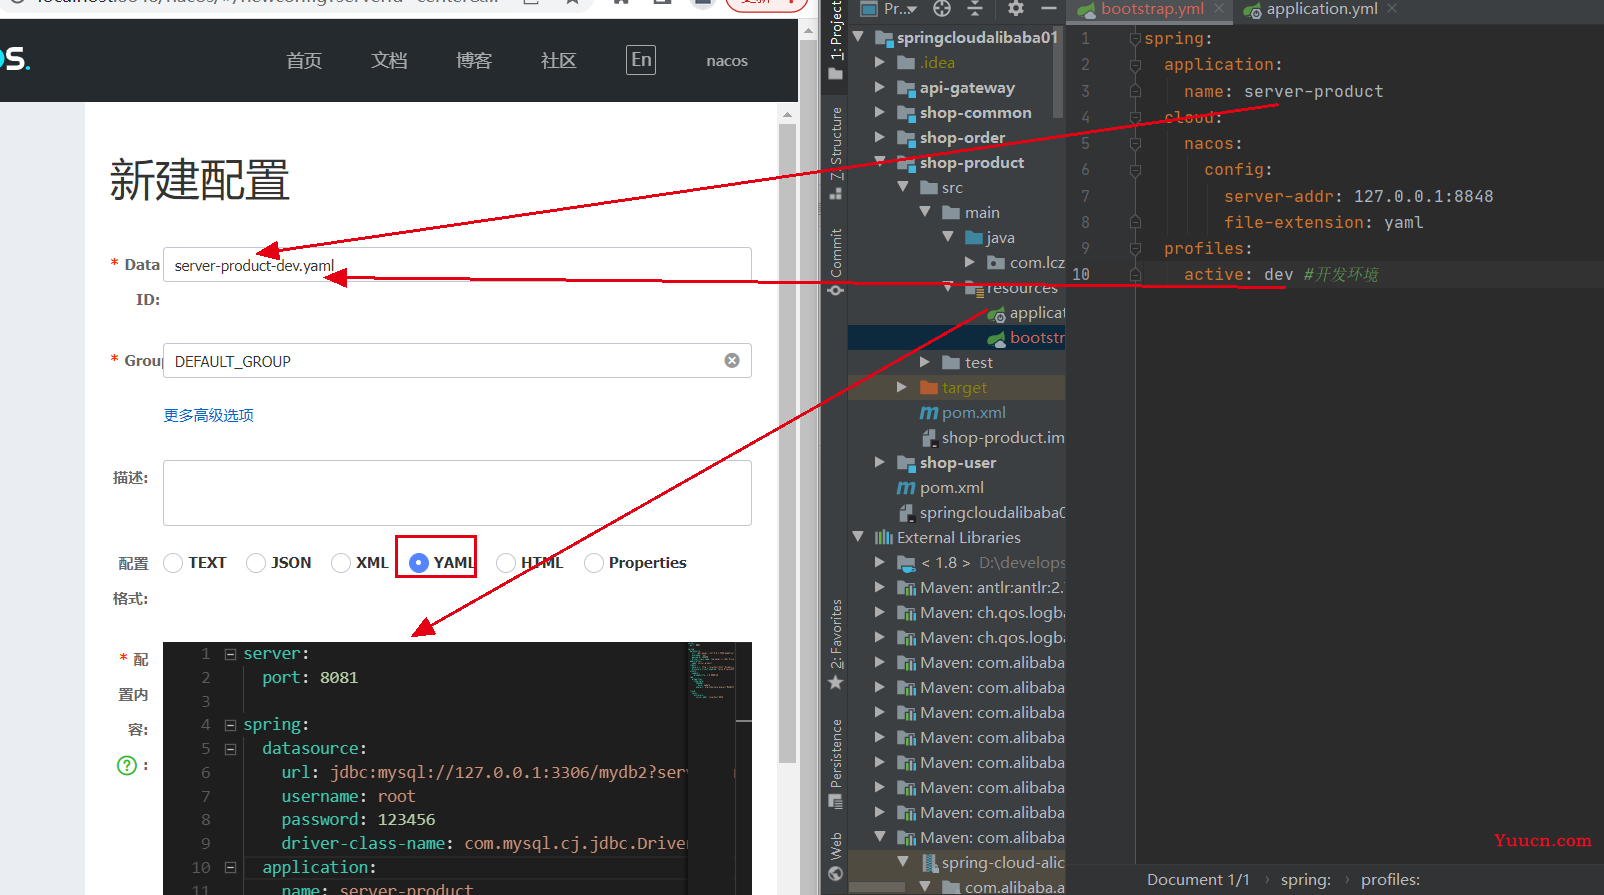Click the fold marker on spring: line 1
Image resolution: width=1604 pixels, height=895 pixels.
[1135, 38]
